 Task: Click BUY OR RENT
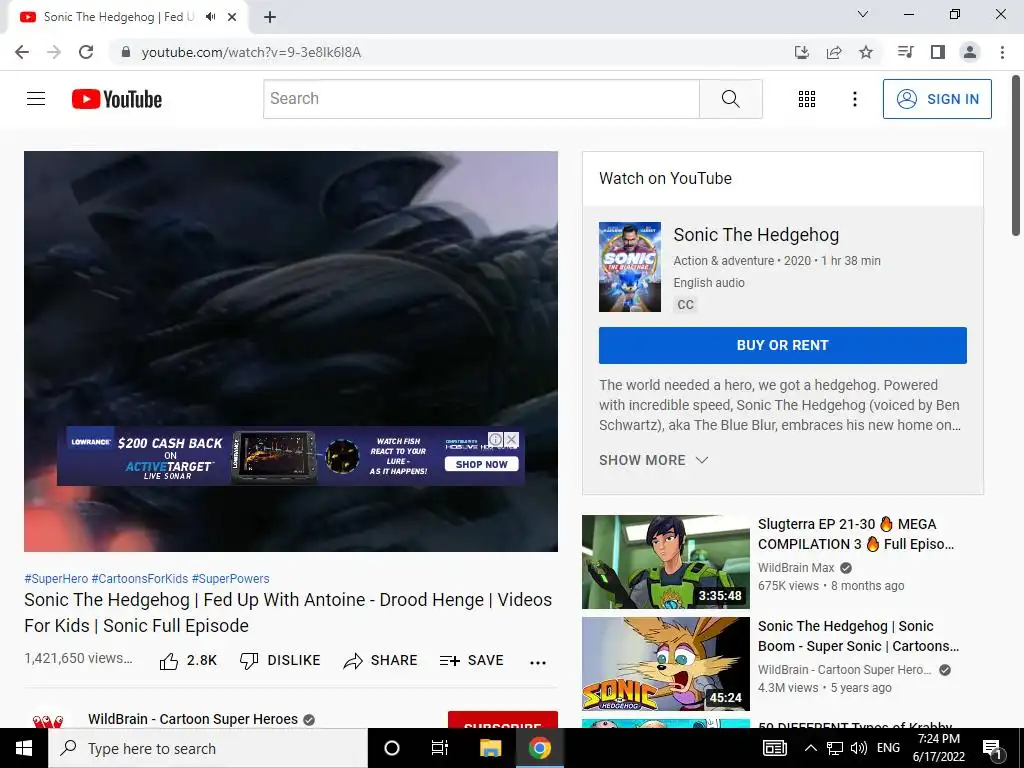782,345
